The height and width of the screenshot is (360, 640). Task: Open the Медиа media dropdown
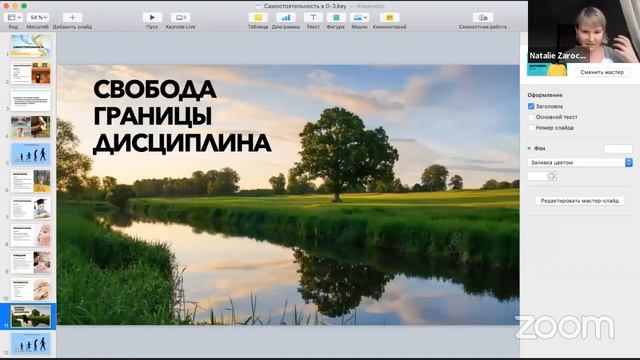(359, 18)
